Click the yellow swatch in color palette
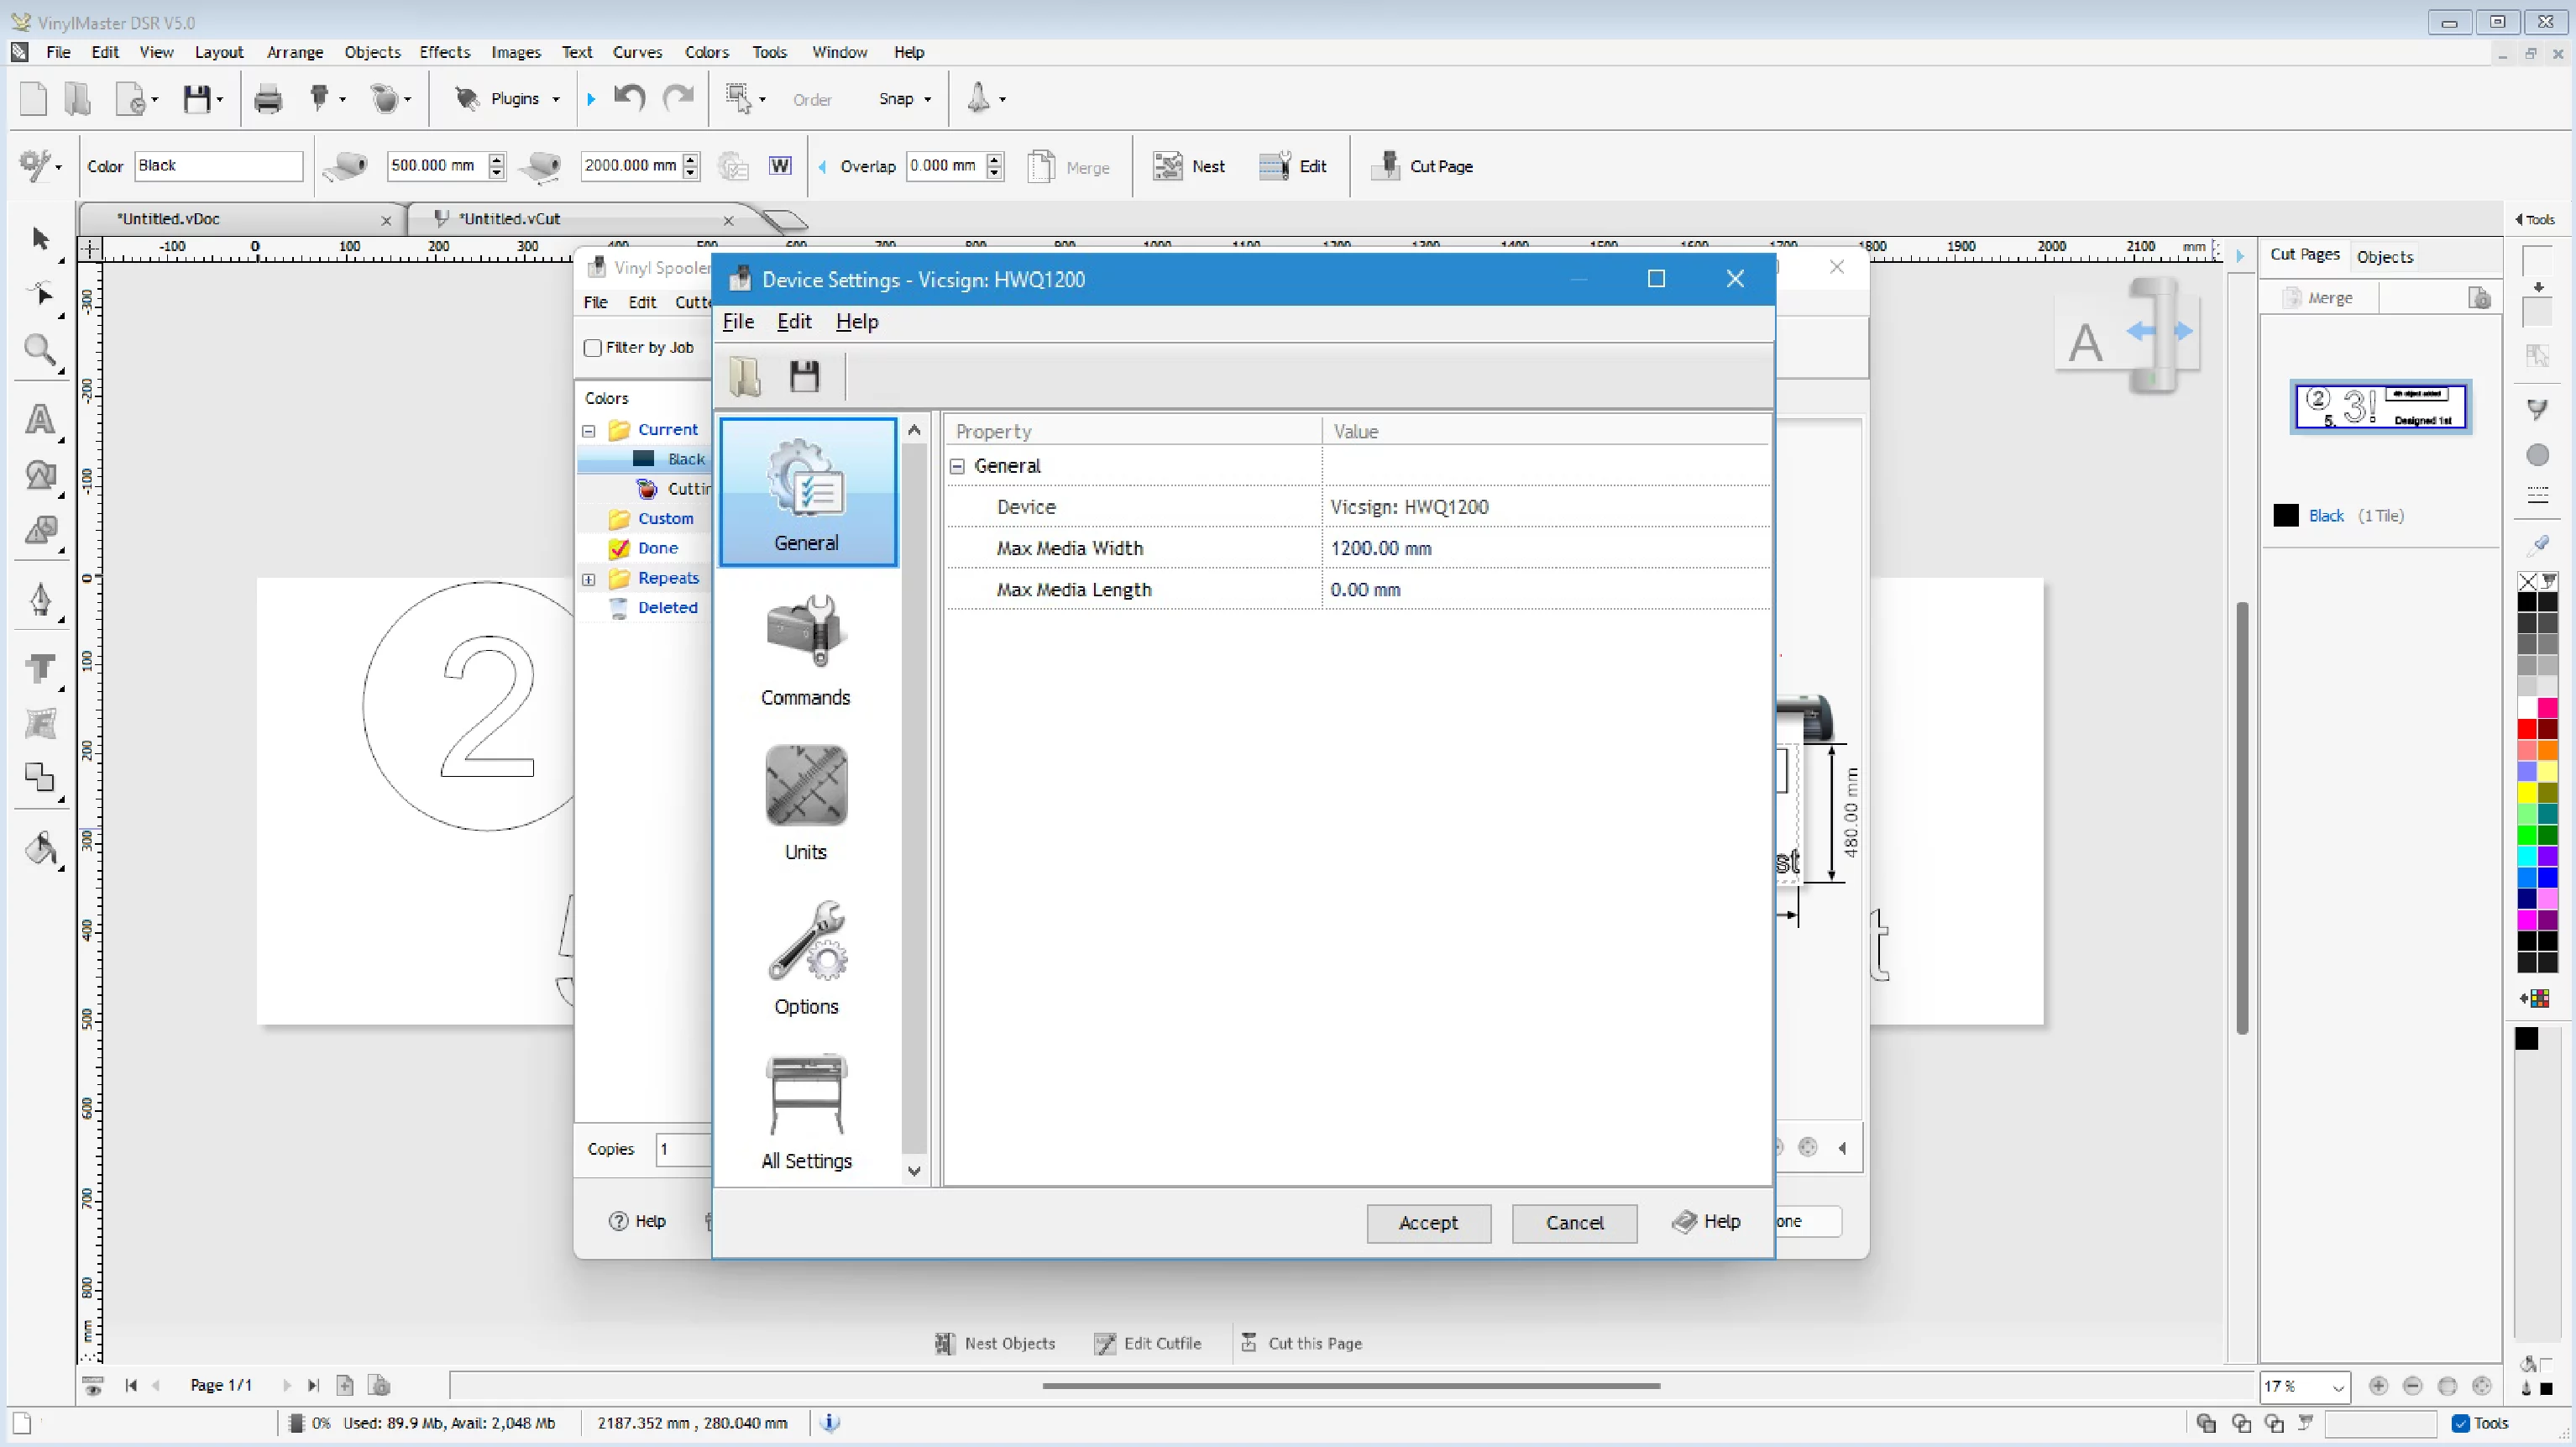This screenshot has height=1447, width=2576. [2526, 793]
